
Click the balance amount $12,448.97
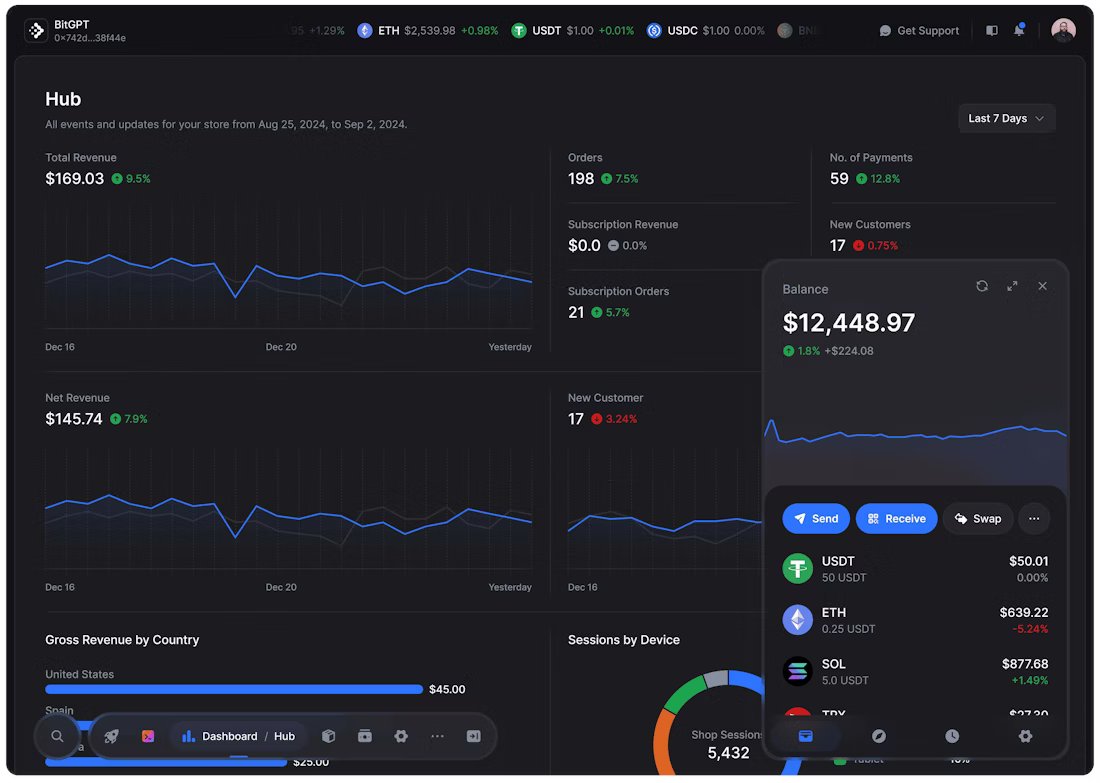click(849, 323)
